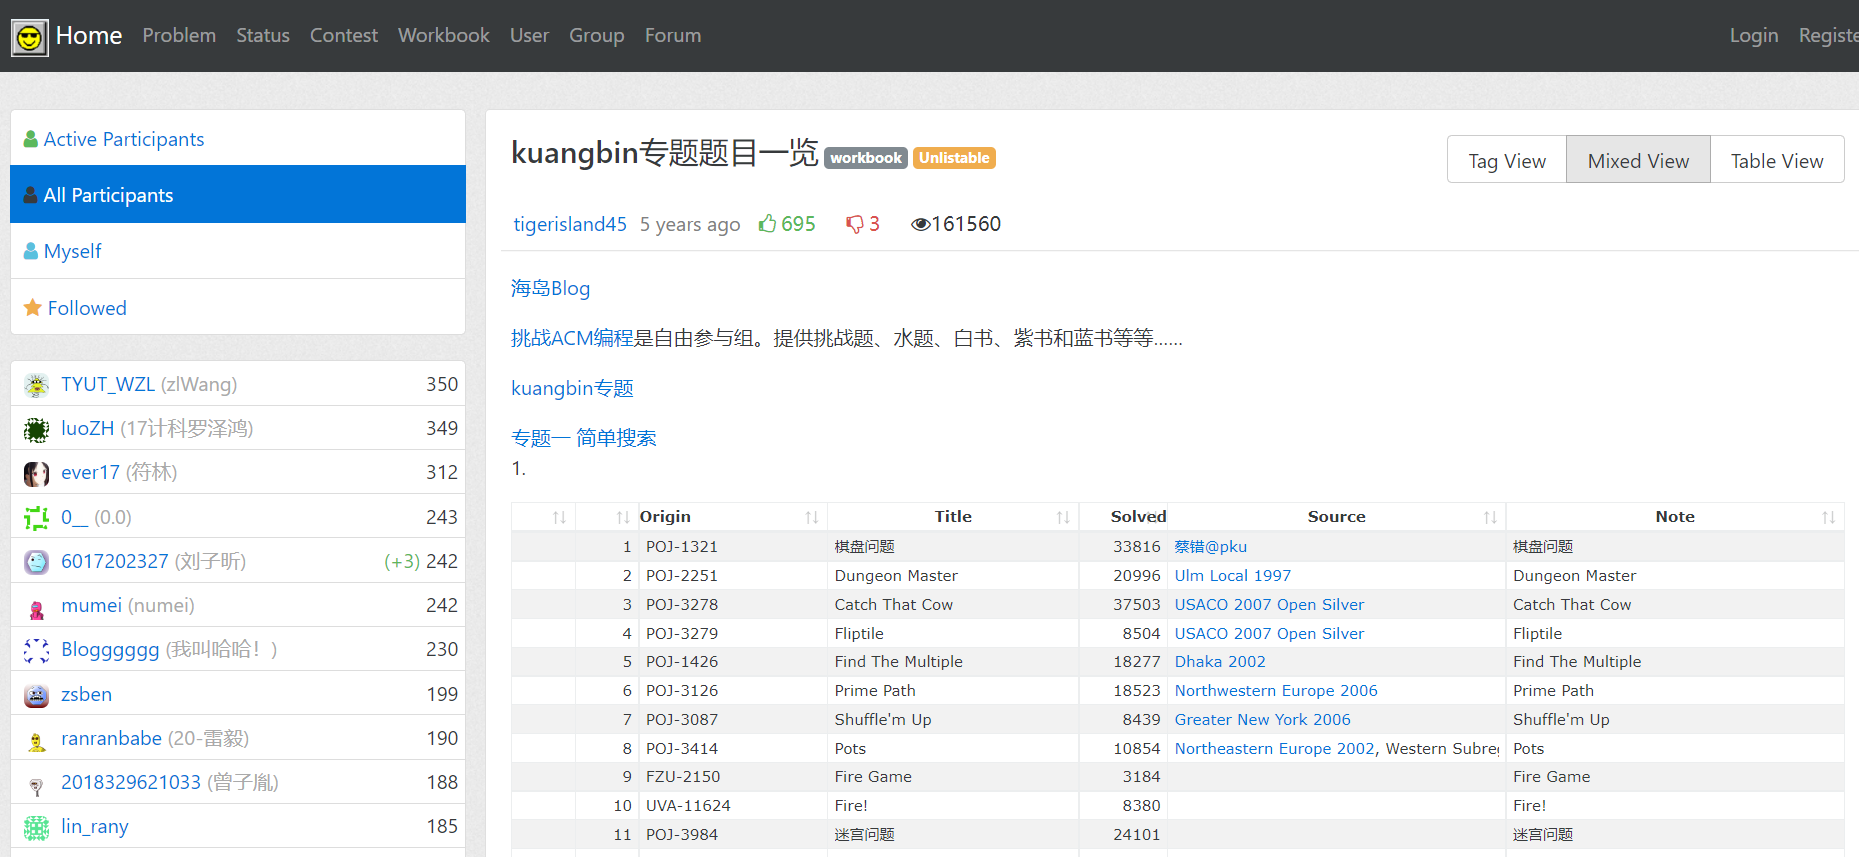Click the smiley site logo icon
The image size is (1859, 857).
pos(30,38)
